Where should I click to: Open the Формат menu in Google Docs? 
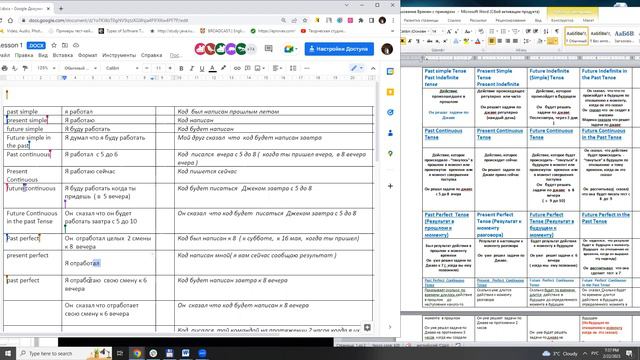click(x=87, y=55)
